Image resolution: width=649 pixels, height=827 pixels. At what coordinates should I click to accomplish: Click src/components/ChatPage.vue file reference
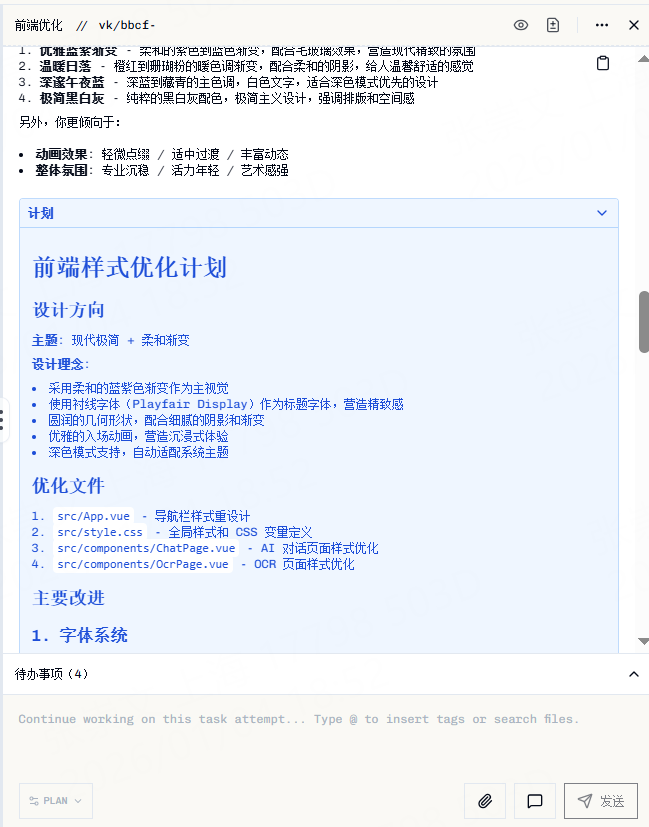click(x=146, y=548)
